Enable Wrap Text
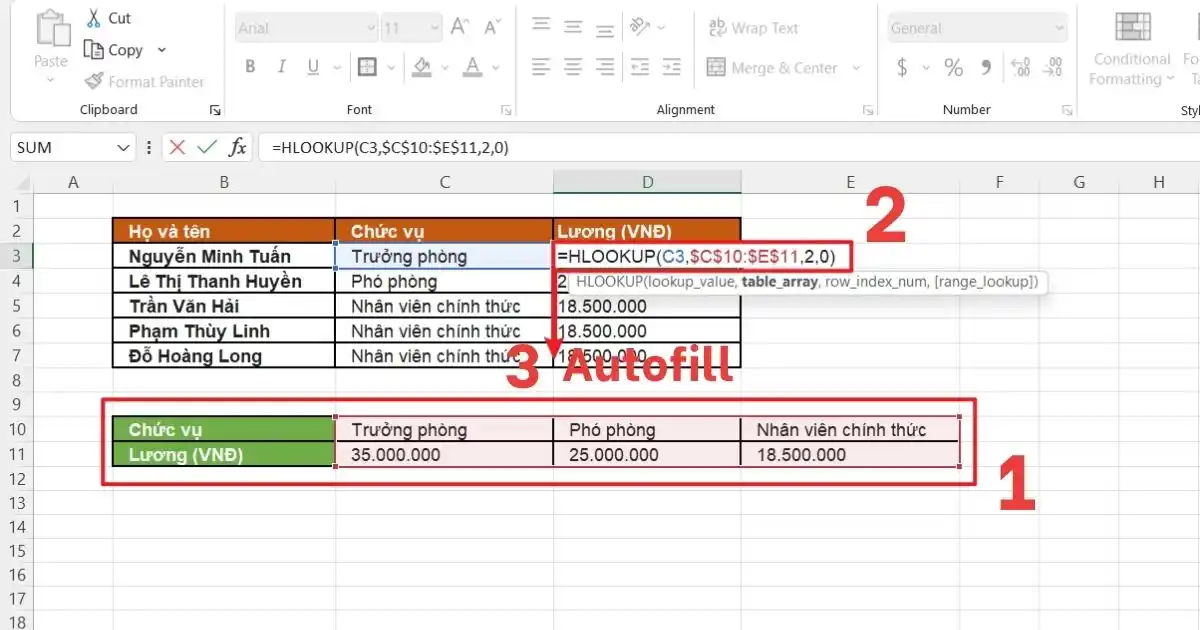 (x=754, y=28)
